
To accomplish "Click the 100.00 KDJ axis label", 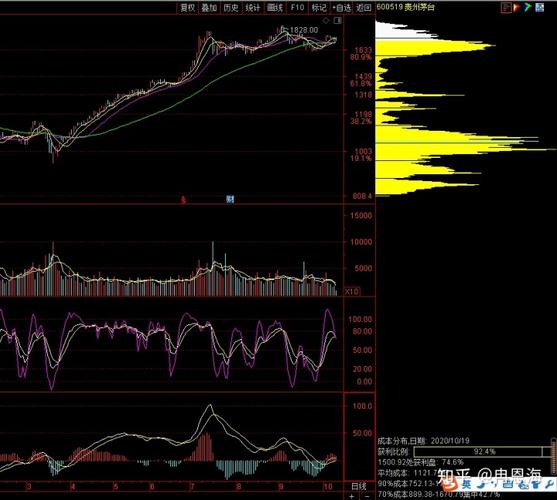I will (360, 319).
